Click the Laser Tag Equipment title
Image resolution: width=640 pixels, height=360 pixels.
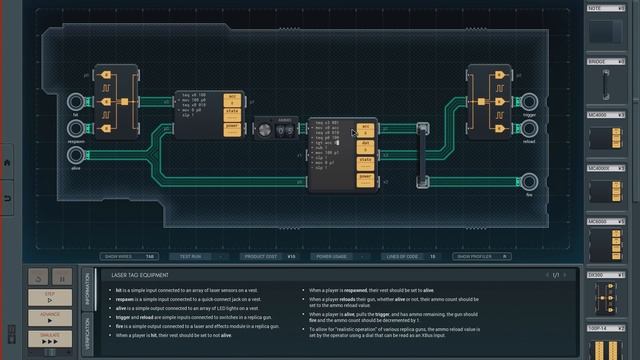coord(140,275)
